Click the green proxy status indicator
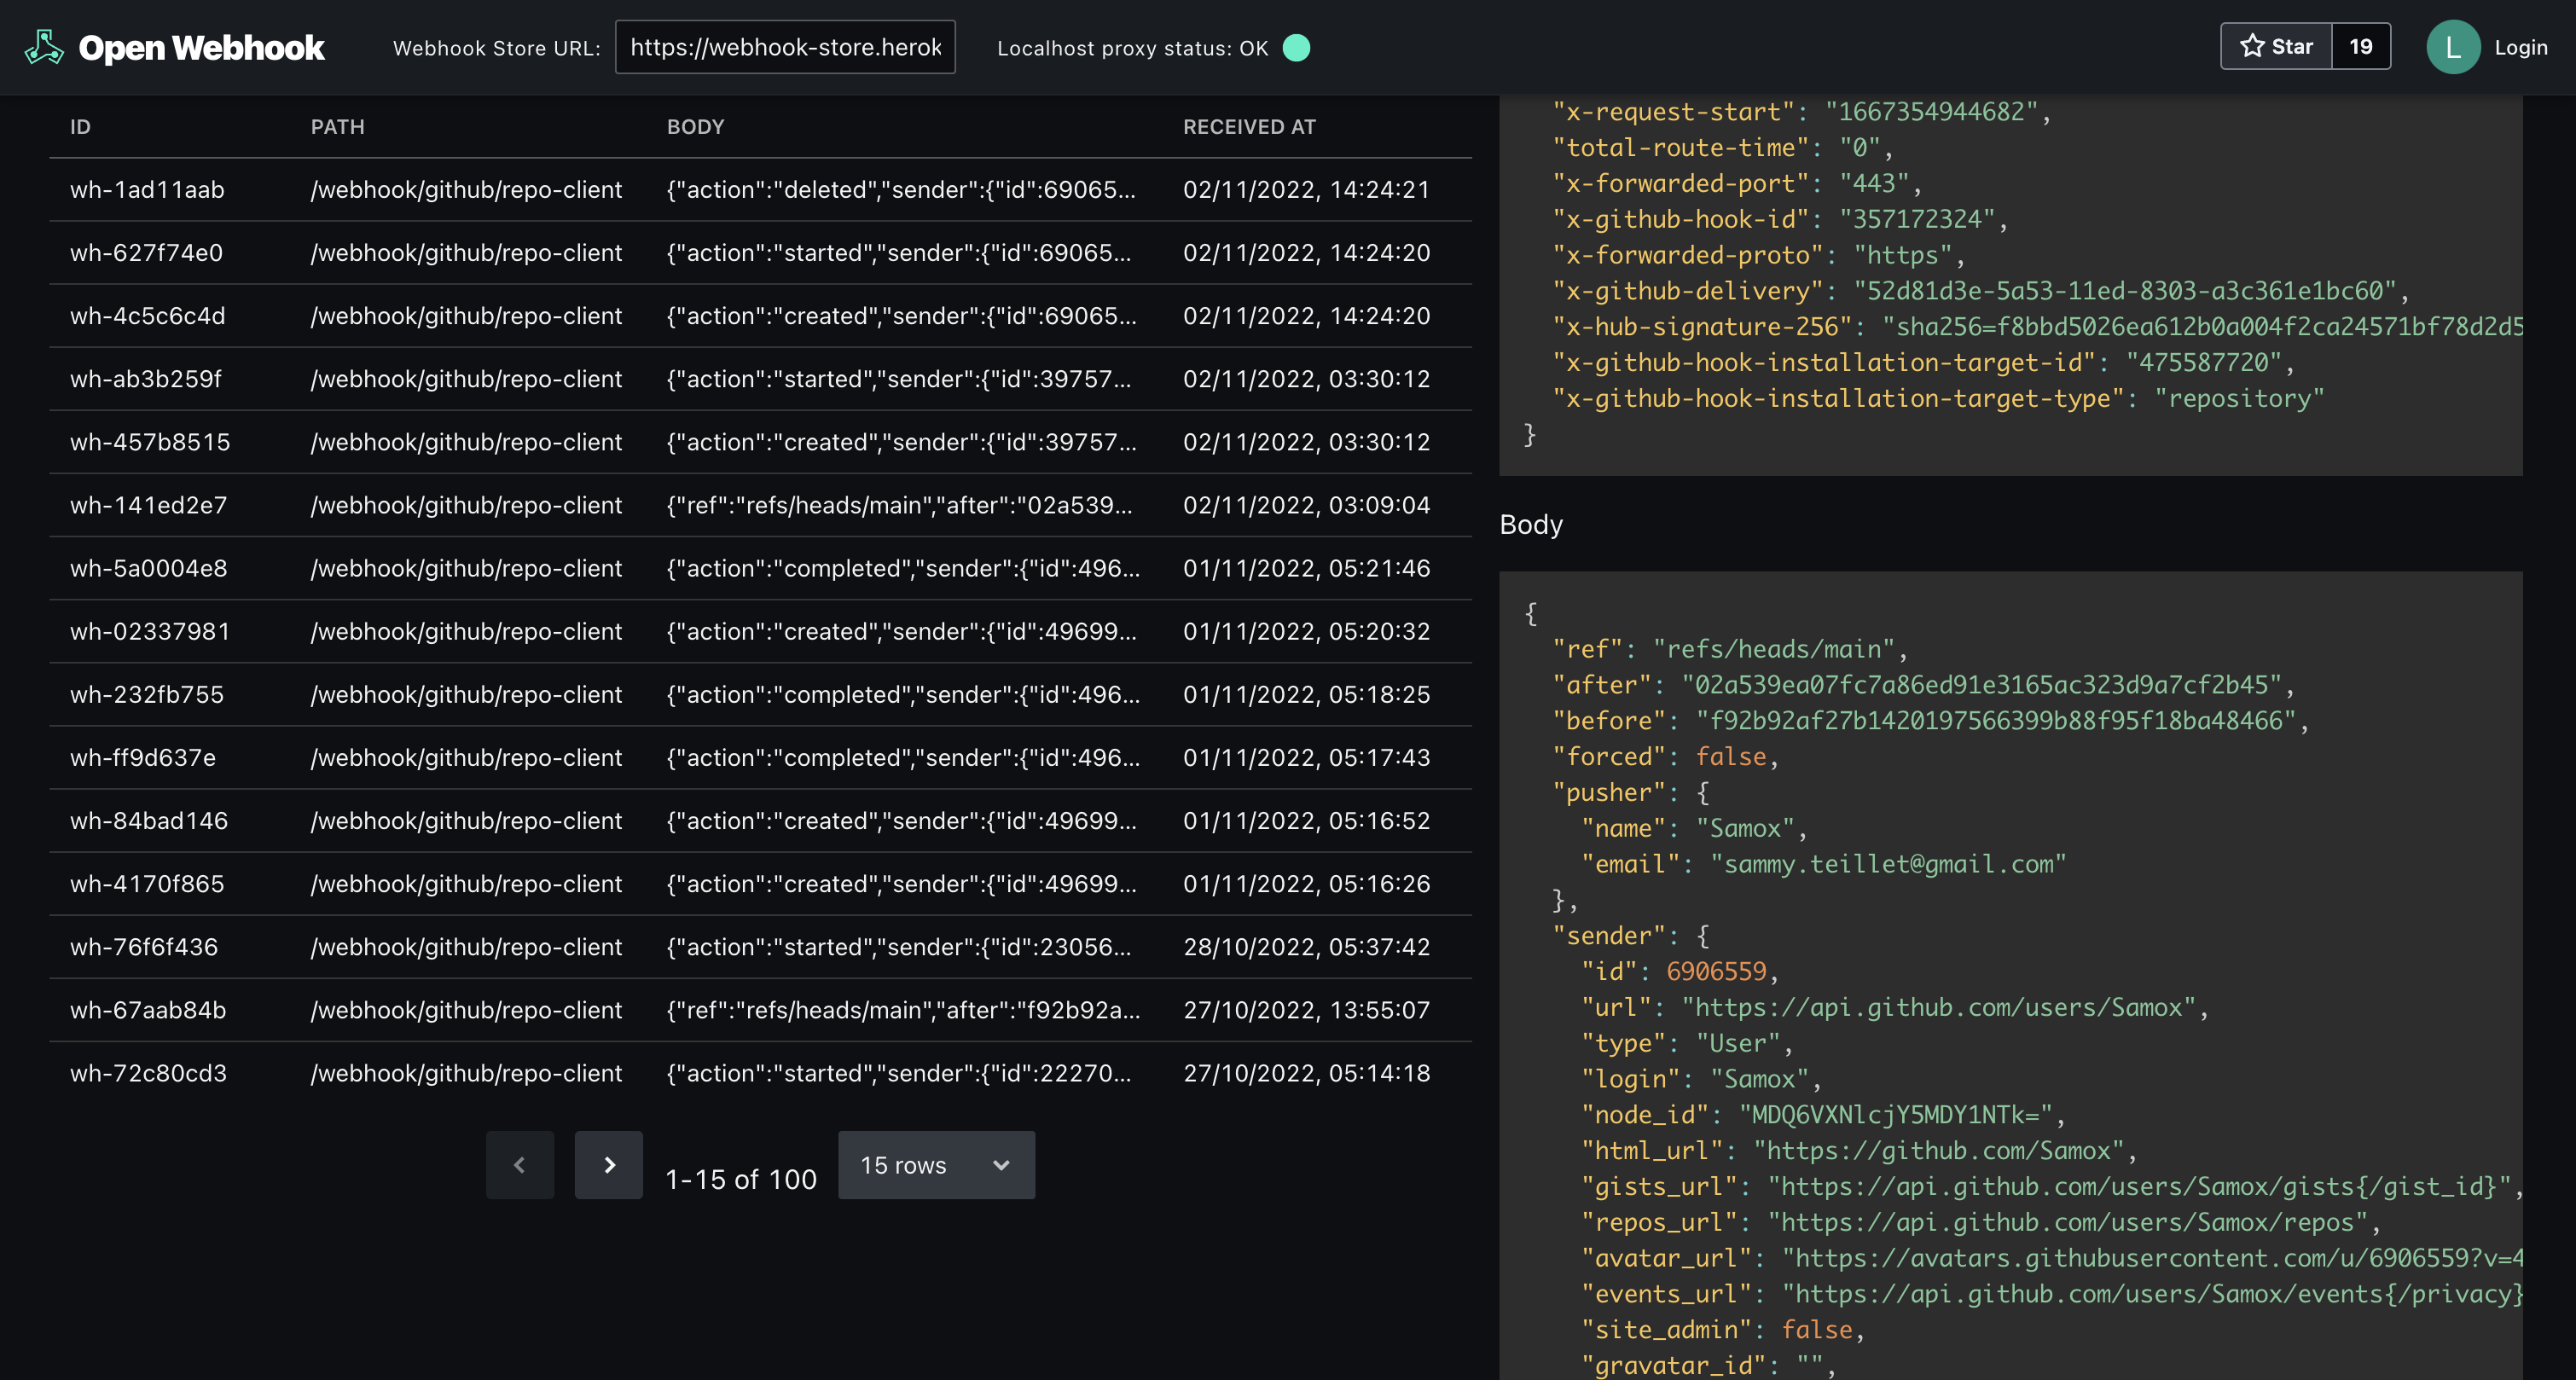2576x1380 pixels. (x=1296, y=48)
